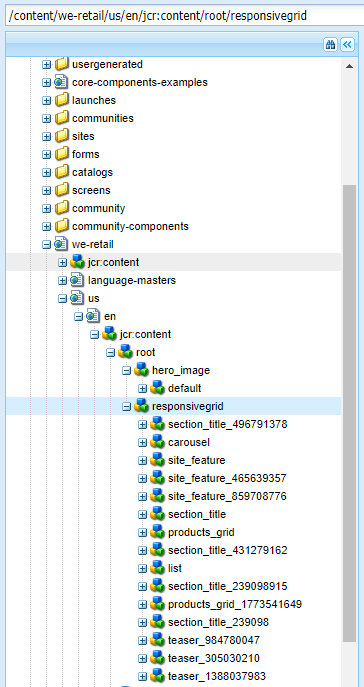The height and width of the screenshot is (687, 364).
Task: Select the teaser_305030210 node
Action: [214, 658]
